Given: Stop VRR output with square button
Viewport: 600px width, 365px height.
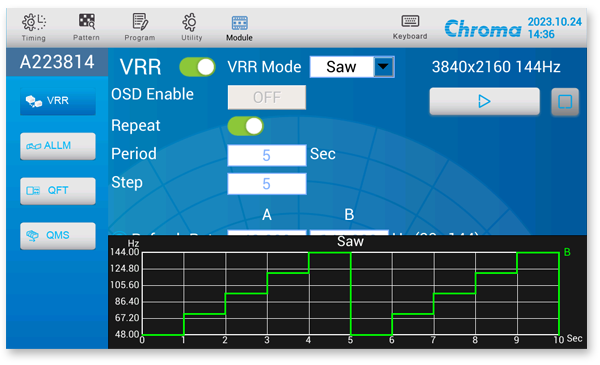Looking at the screenshot, I should (565, 102).
